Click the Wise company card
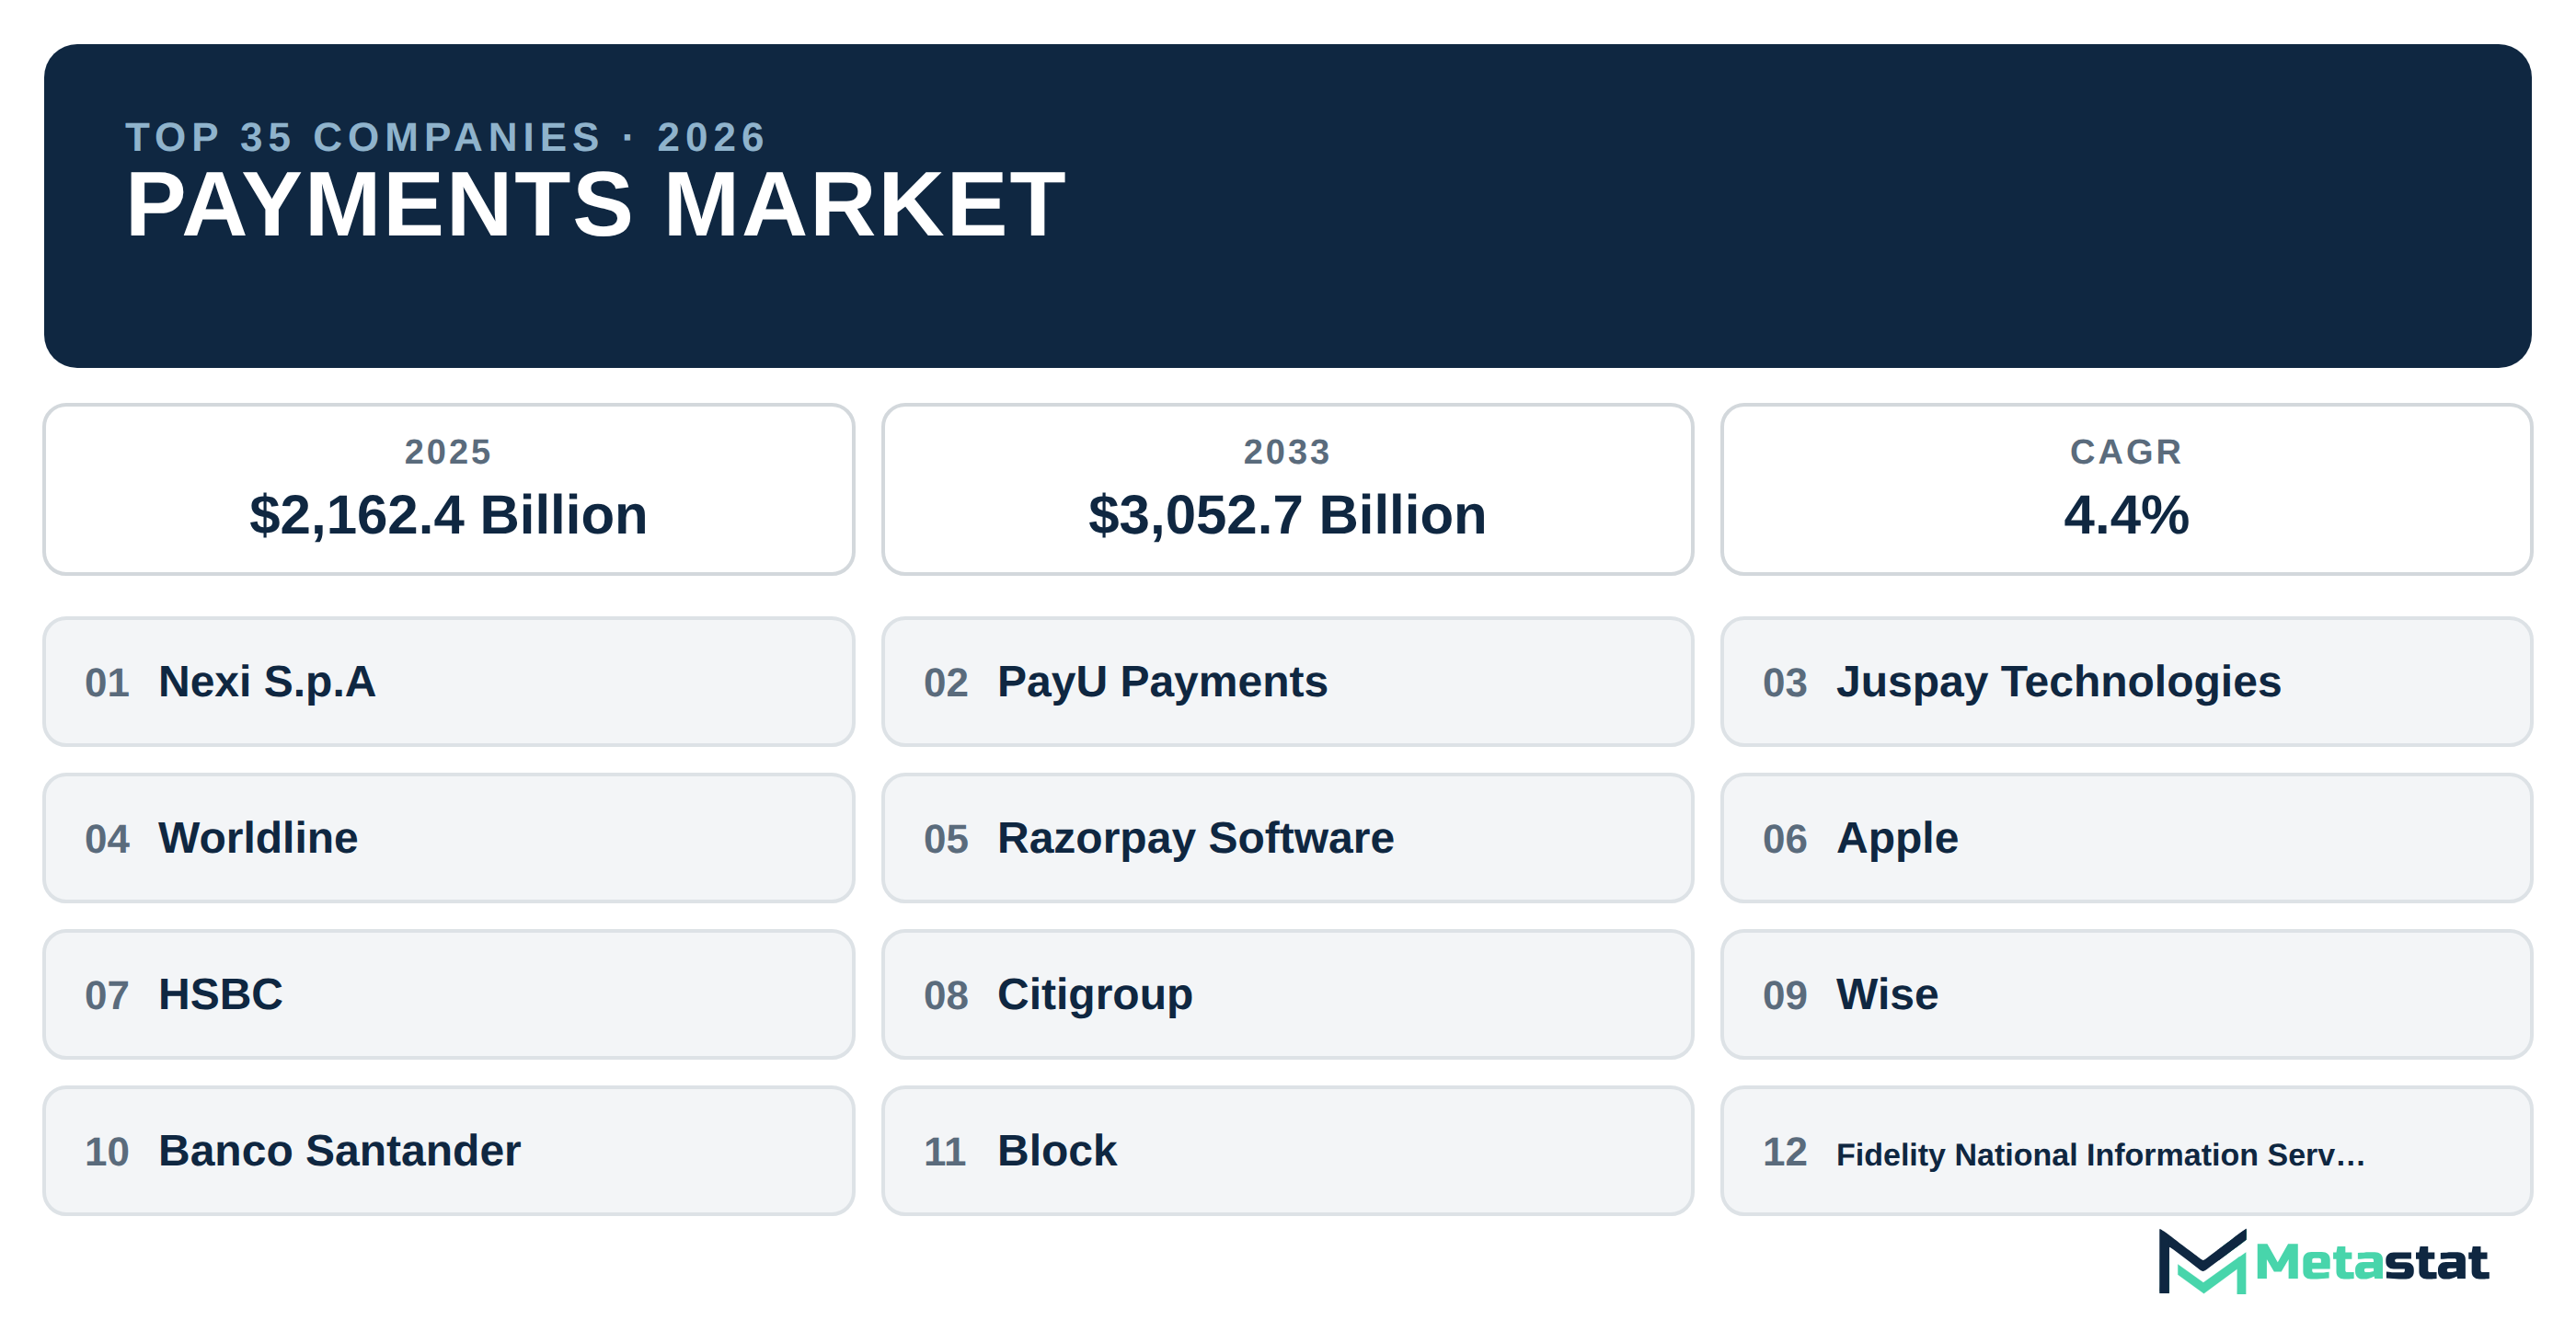Image resolution: width=2576 pixels, height=1343 pixels. (x=2126, y=994)
